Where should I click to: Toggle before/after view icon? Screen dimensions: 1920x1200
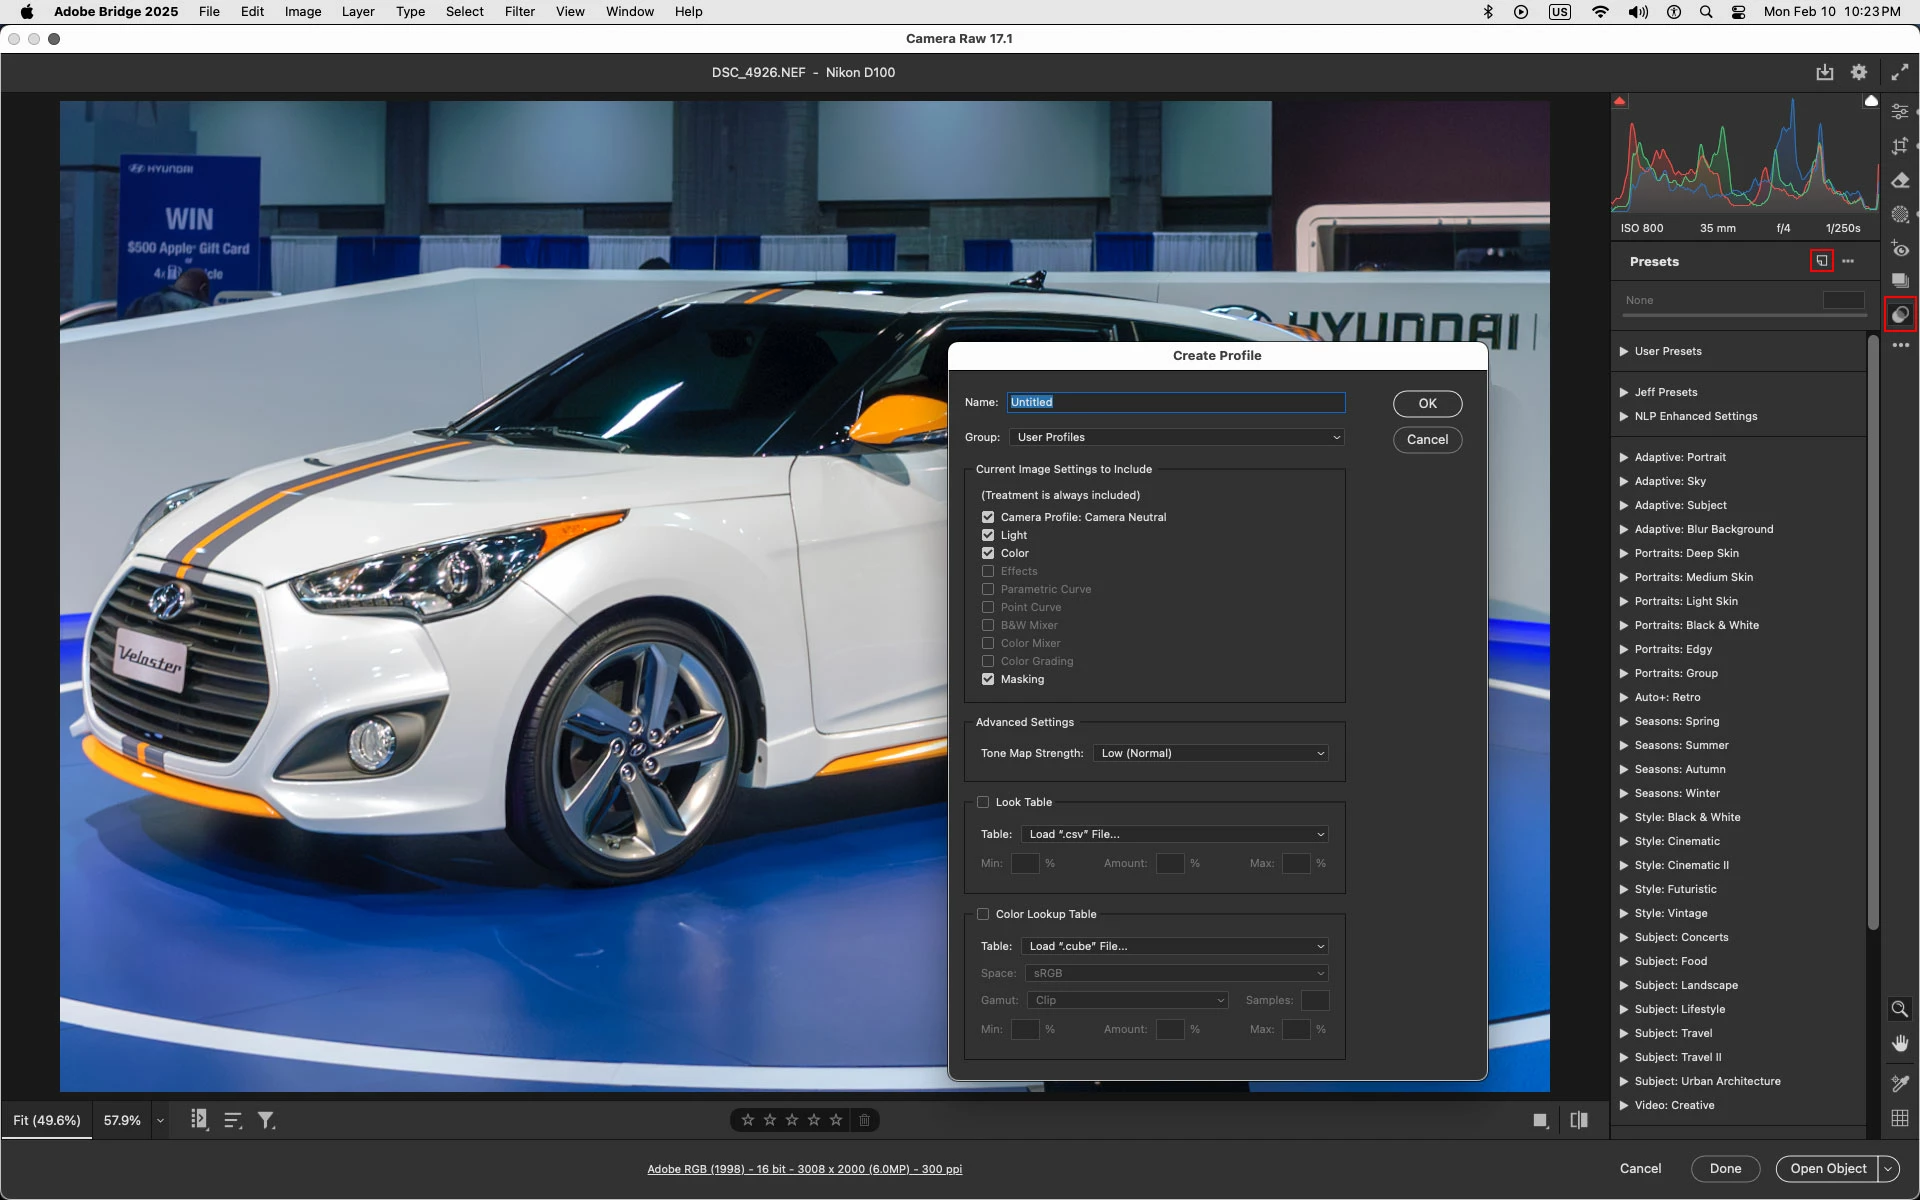[1579, 1120]
